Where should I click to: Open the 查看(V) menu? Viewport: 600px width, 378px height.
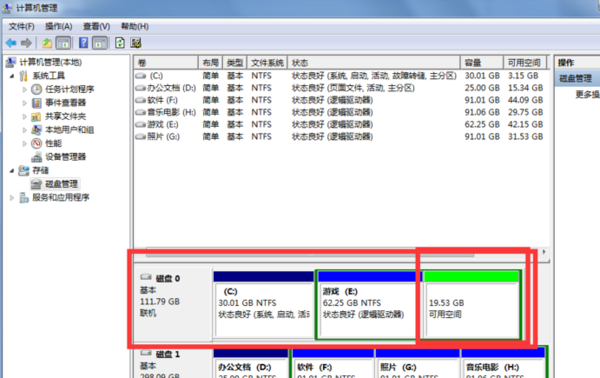coord(96,26)
